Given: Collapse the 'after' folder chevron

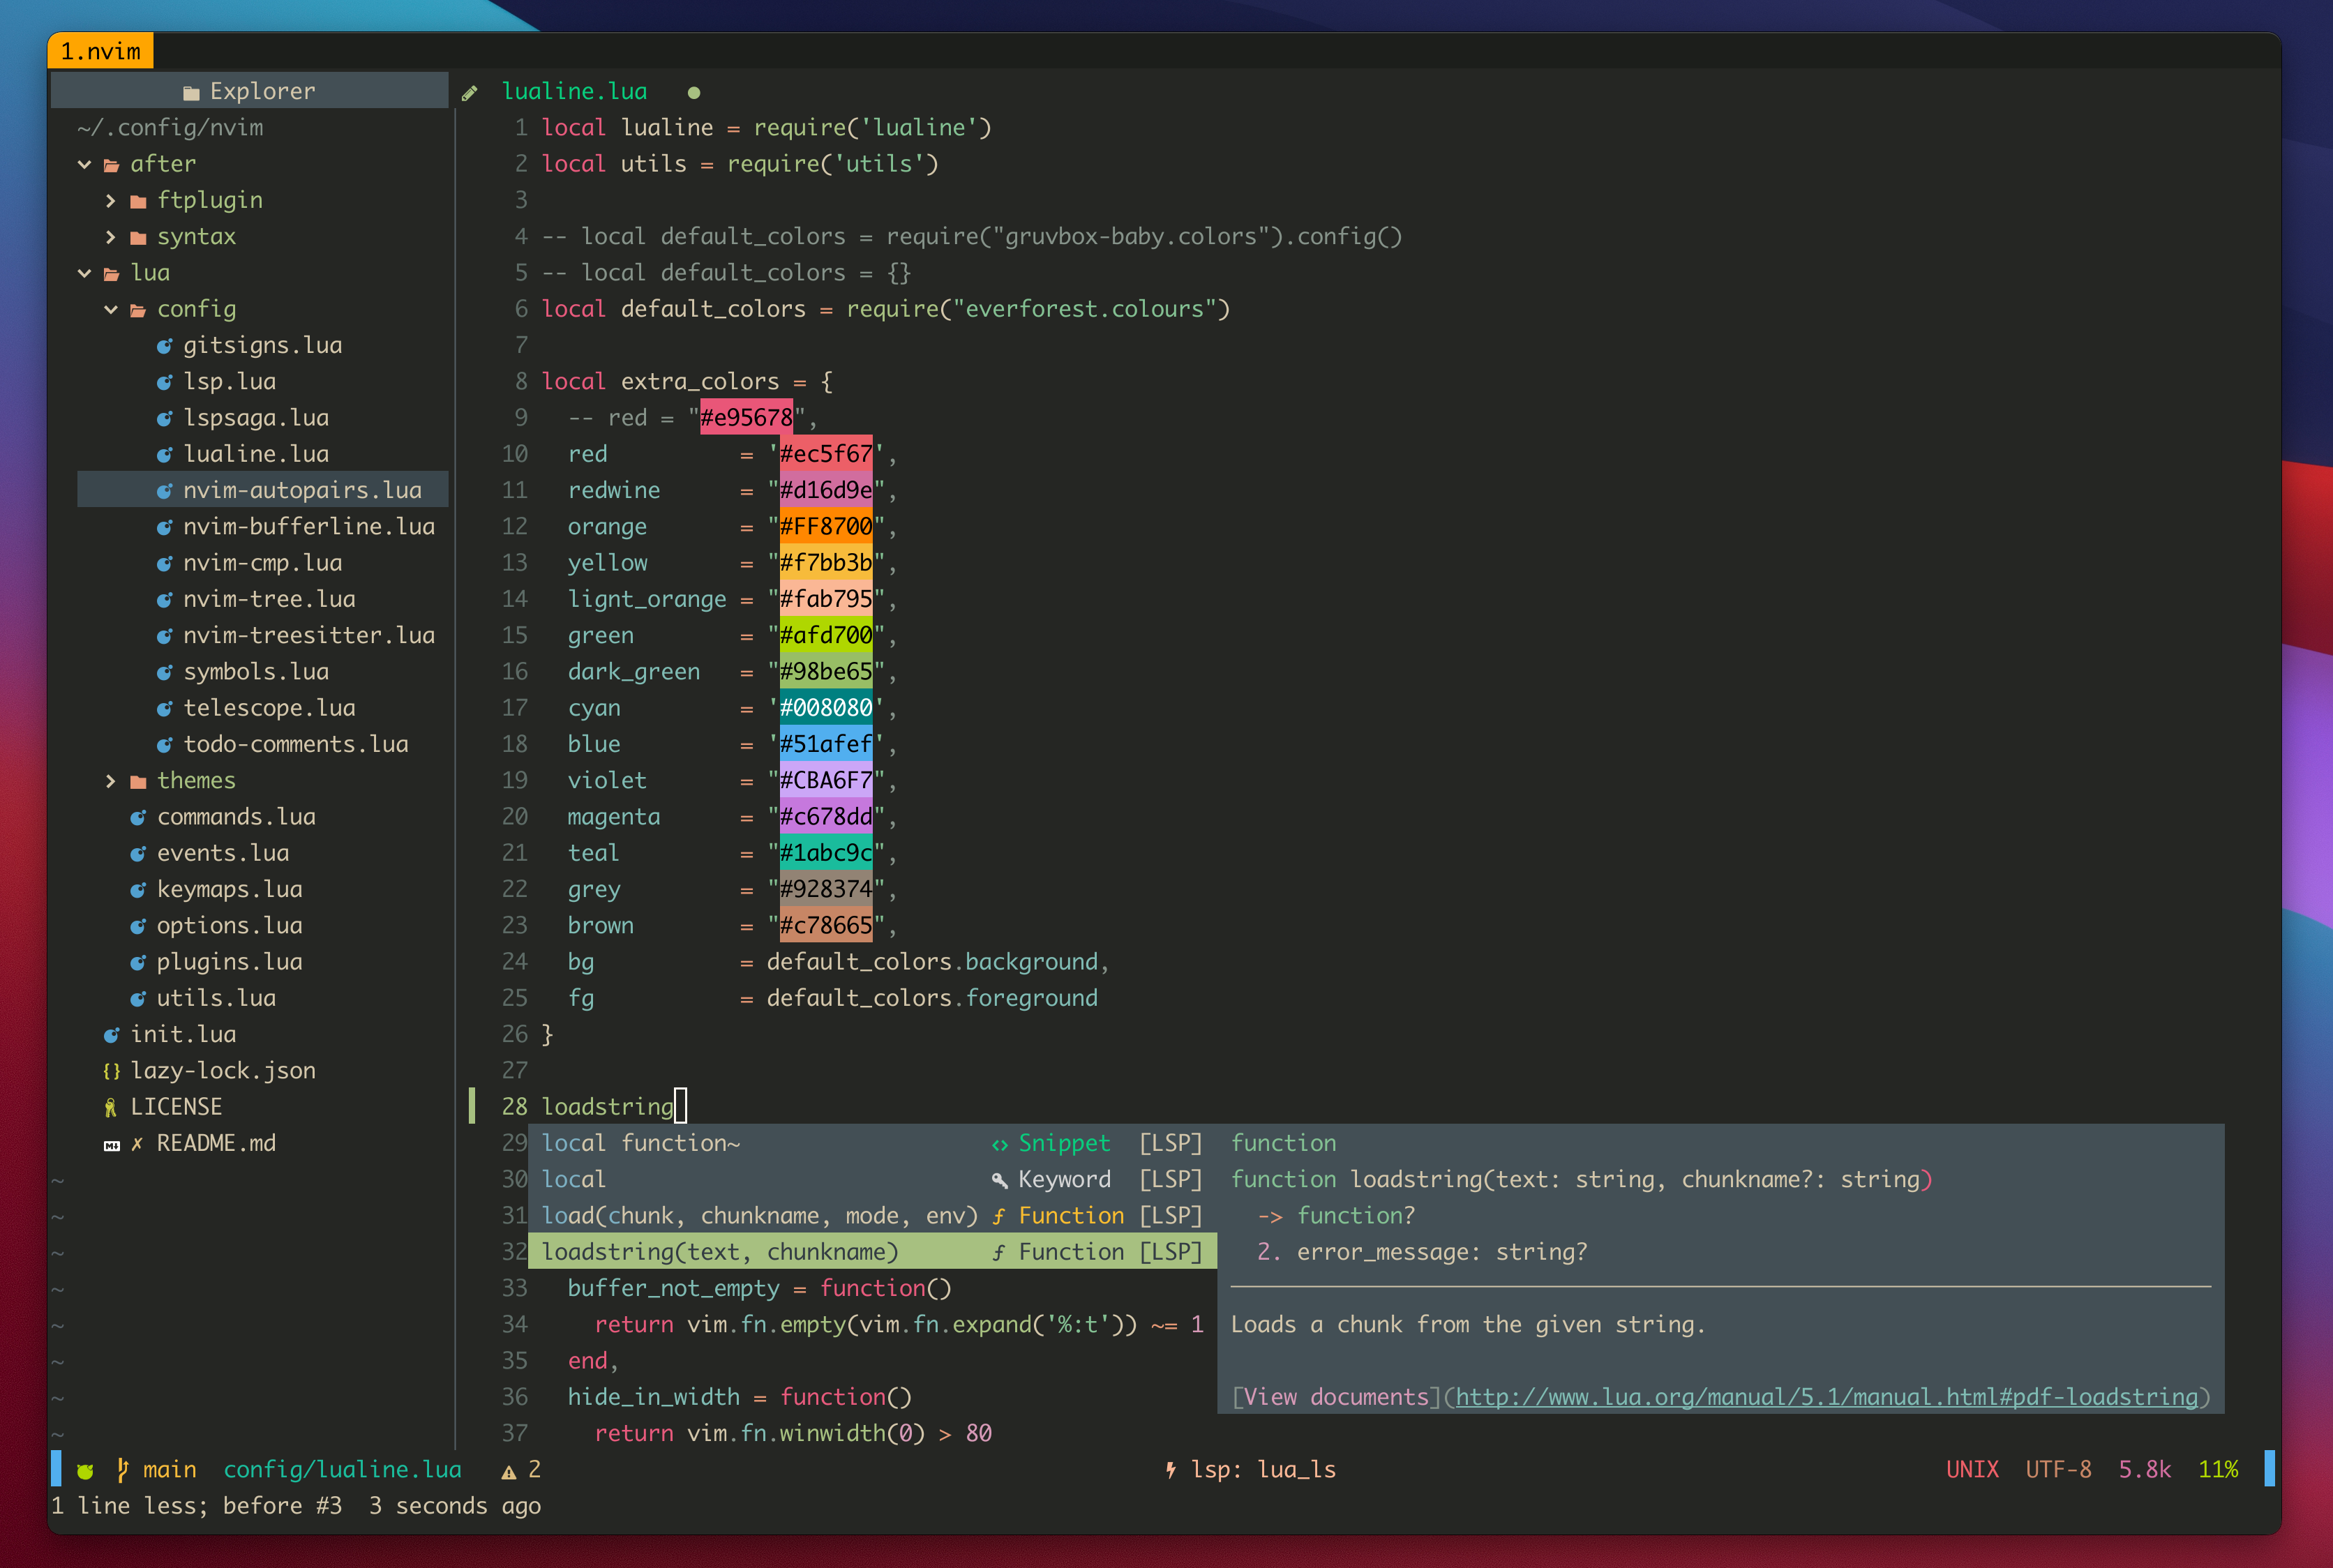Looking at the screenshot, I should pyautogui.click(x=85, y=164).
